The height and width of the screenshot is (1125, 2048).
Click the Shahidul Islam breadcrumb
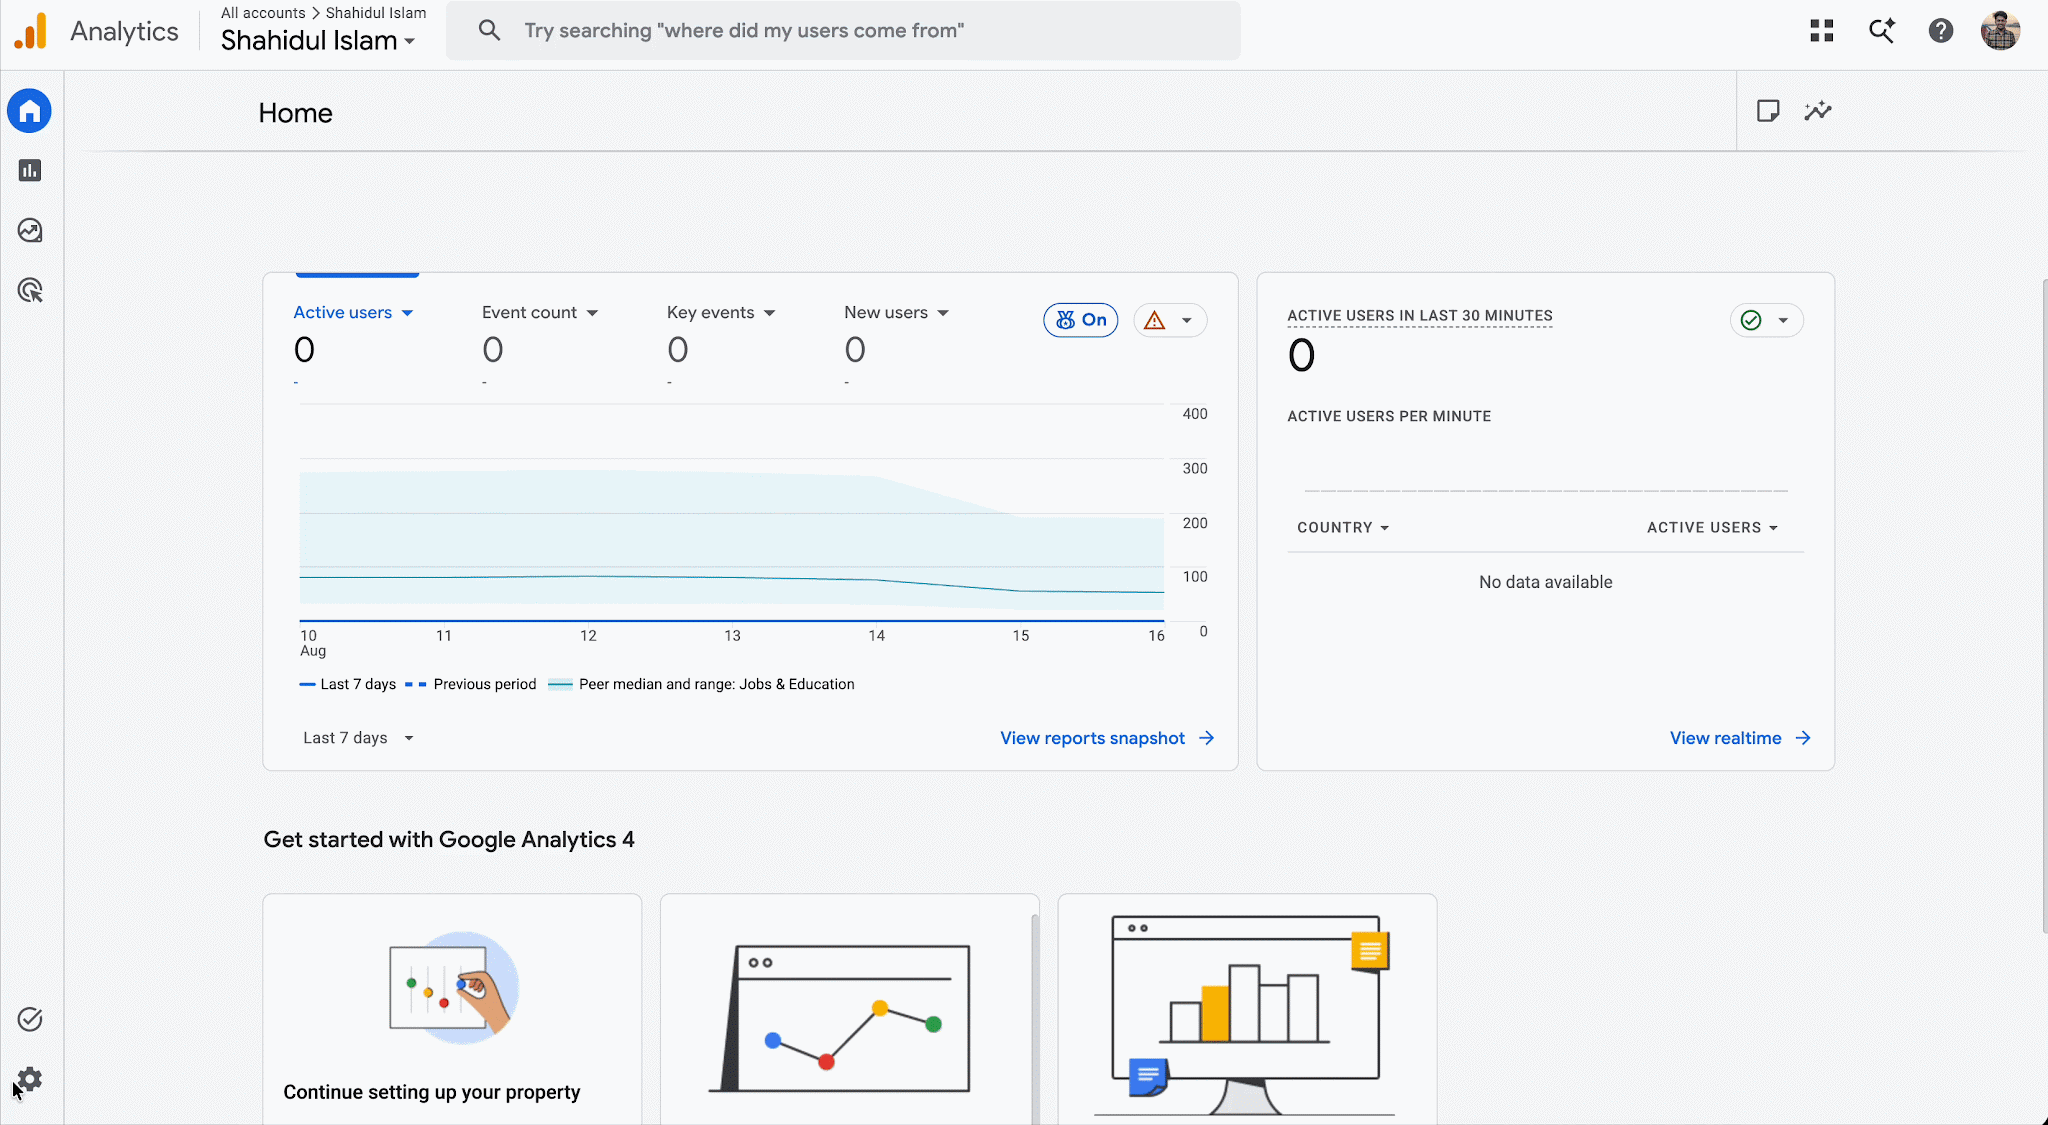tap(376, 13)
